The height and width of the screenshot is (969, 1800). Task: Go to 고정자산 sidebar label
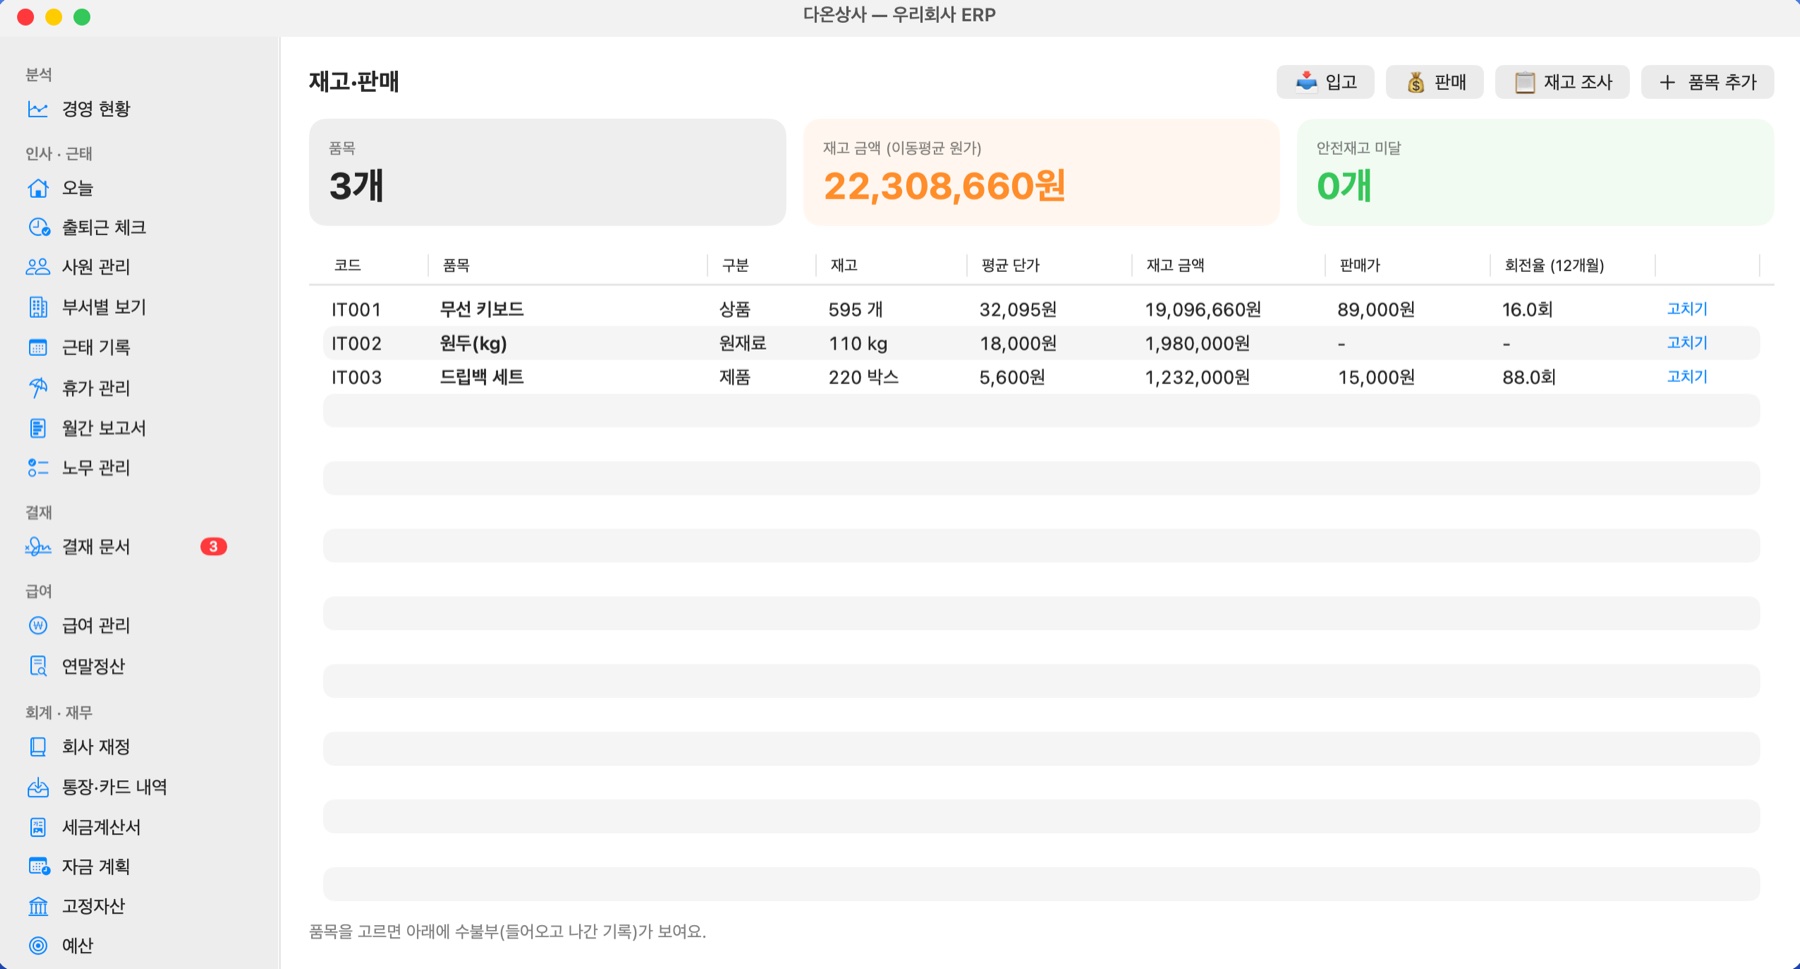[93, 906]
